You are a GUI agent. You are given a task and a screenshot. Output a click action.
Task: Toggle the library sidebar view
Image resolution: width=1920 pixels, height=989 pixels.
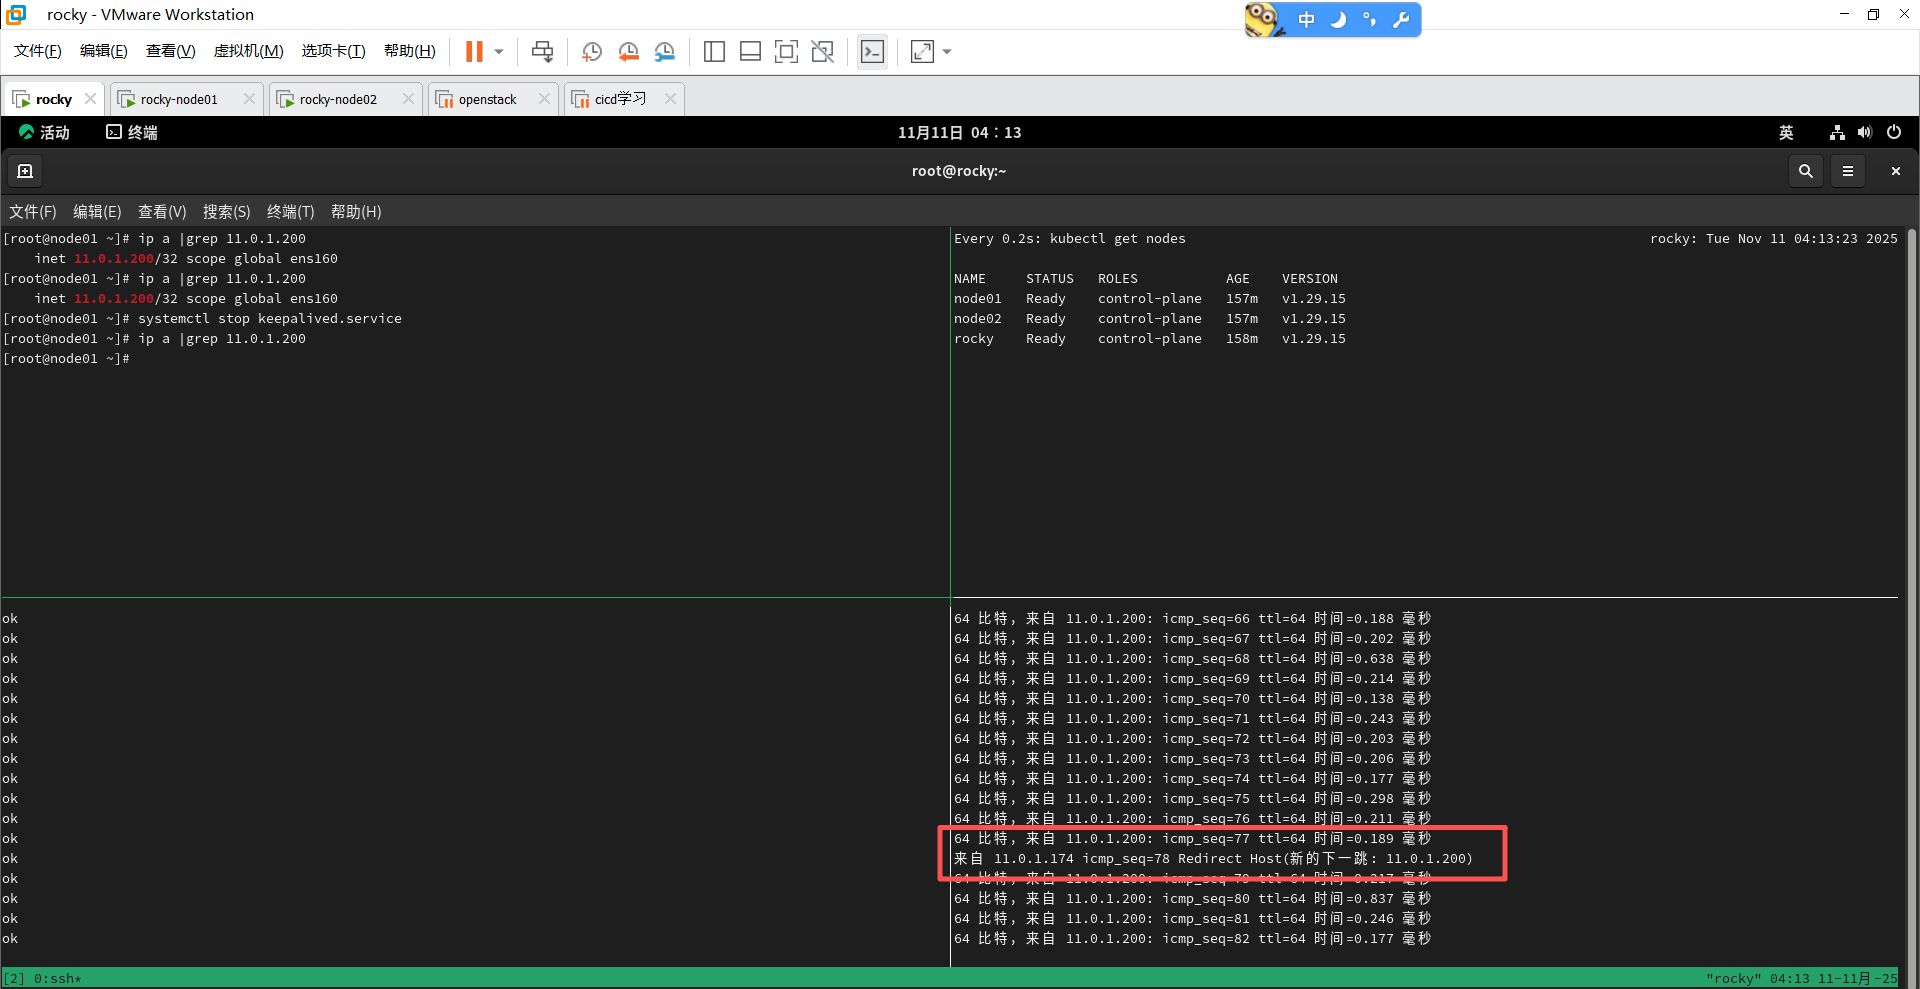click(x=714, y=51)
